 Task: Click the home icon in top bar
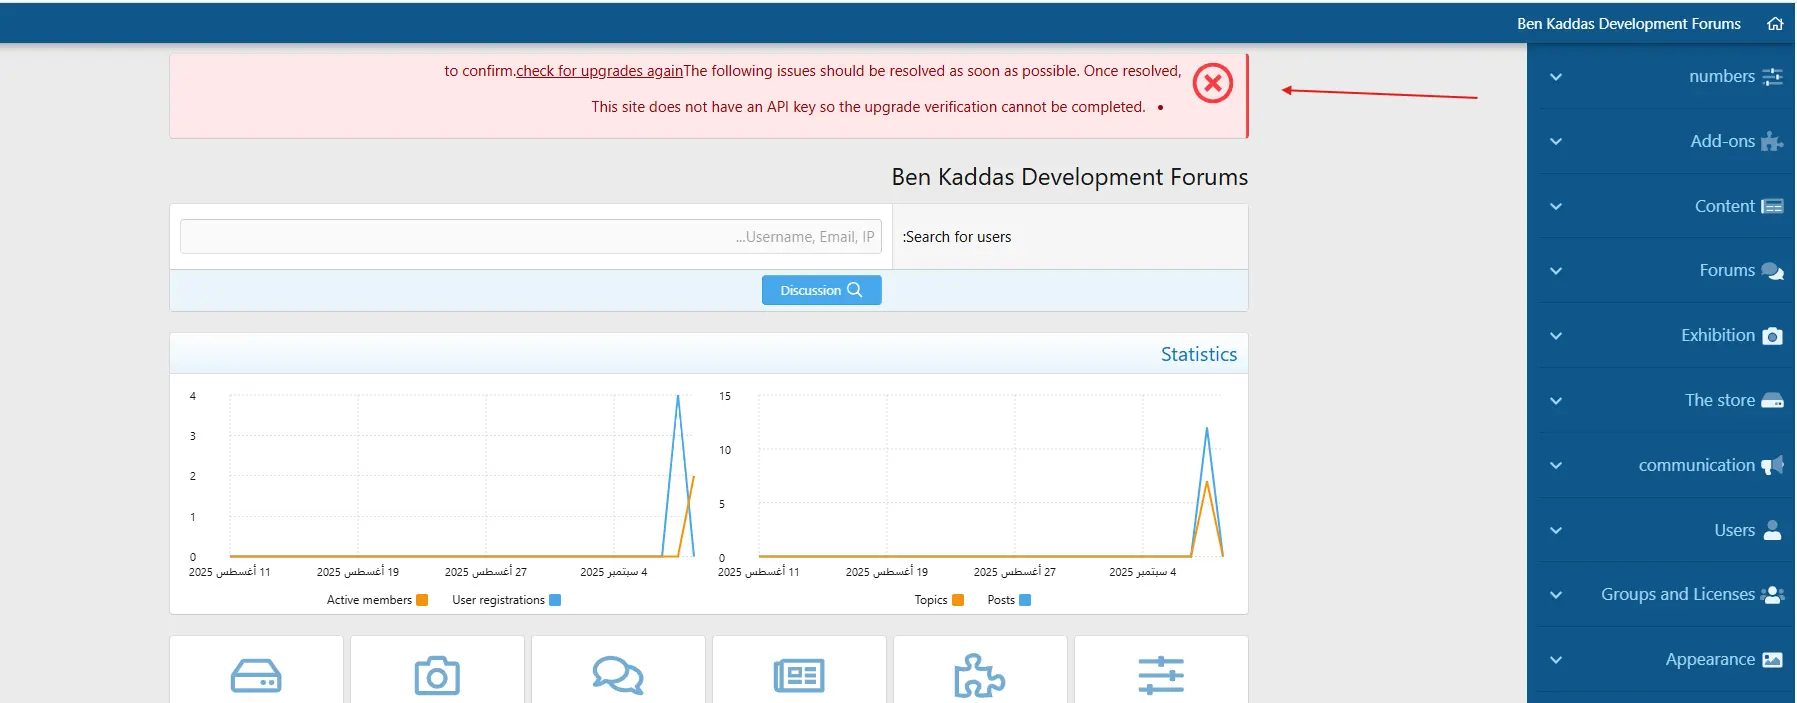pyautogui.click(x=1775, y=24)
